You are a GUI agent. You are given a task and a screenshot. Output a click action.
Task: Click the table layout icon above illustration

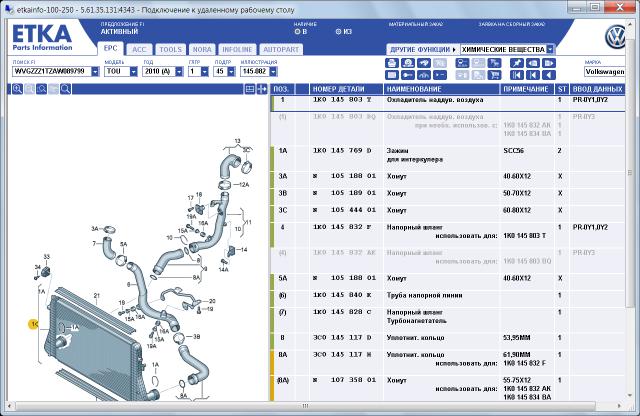[x=250, y=89]
